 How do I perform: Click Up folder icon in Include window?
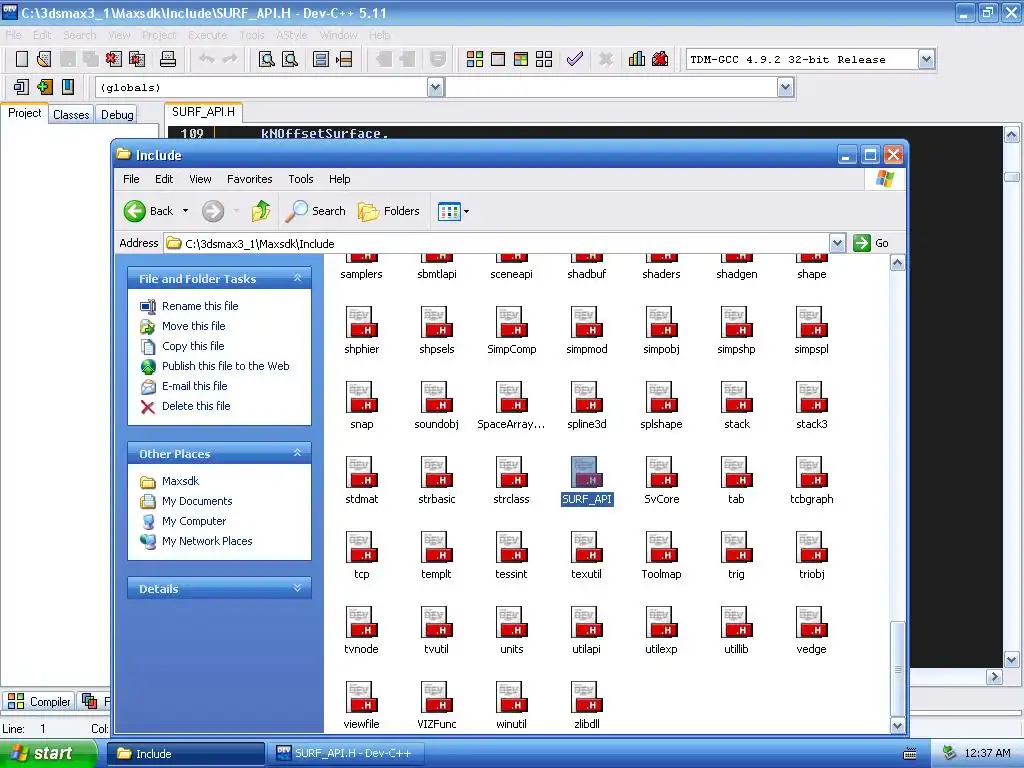(x=261, y=211)
